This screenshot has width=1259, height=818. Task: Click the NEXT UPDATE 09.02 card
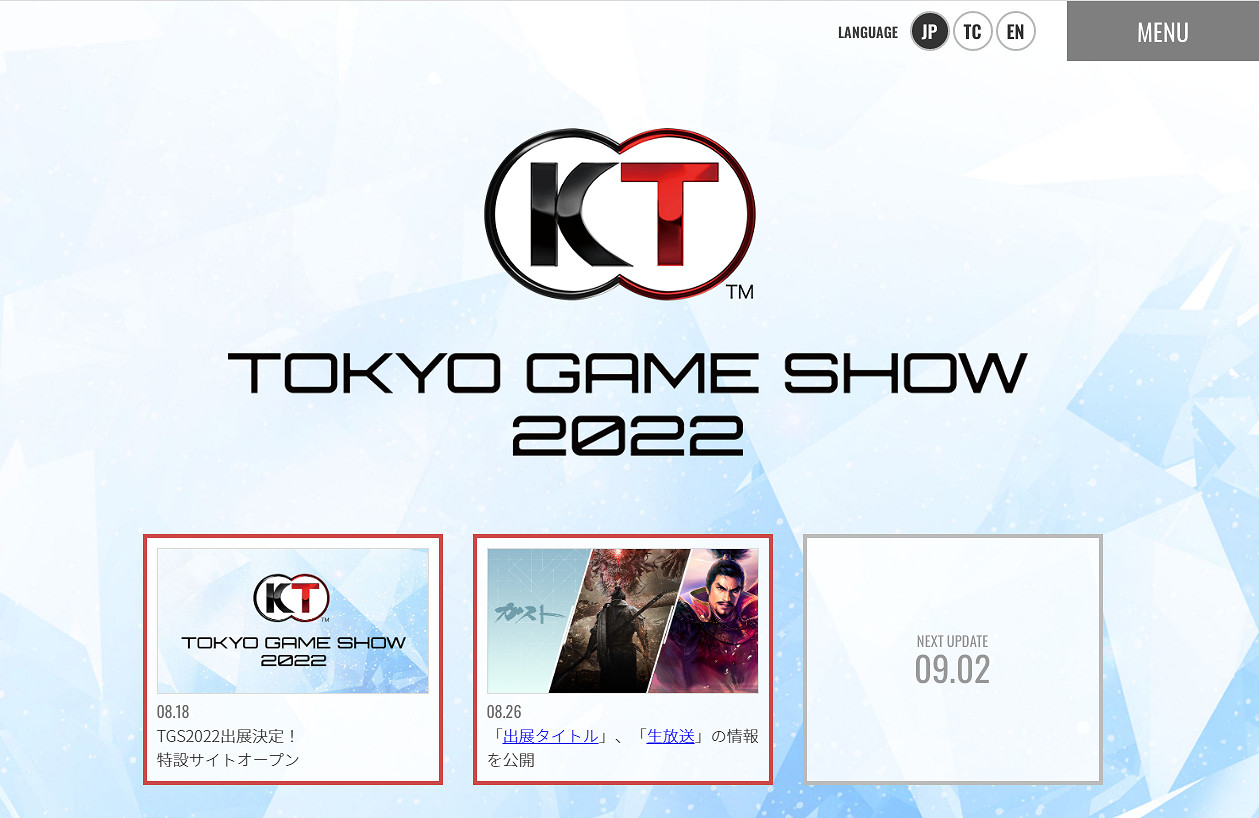pos(952,660)
